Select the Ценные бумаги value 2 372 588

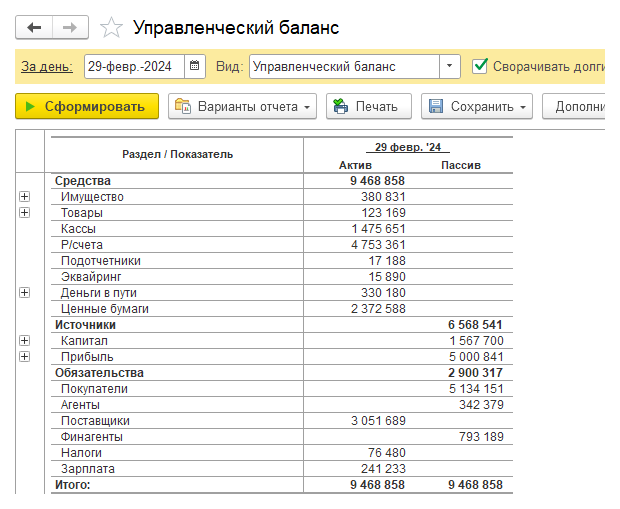pyautogui.click(x=378, y=309)
